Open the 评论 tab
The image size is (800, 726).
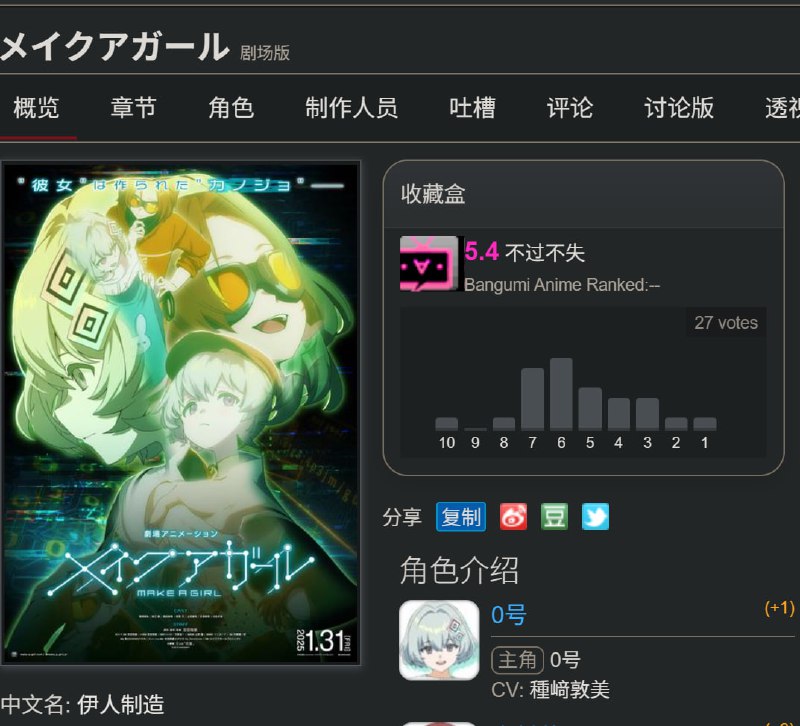570,108
